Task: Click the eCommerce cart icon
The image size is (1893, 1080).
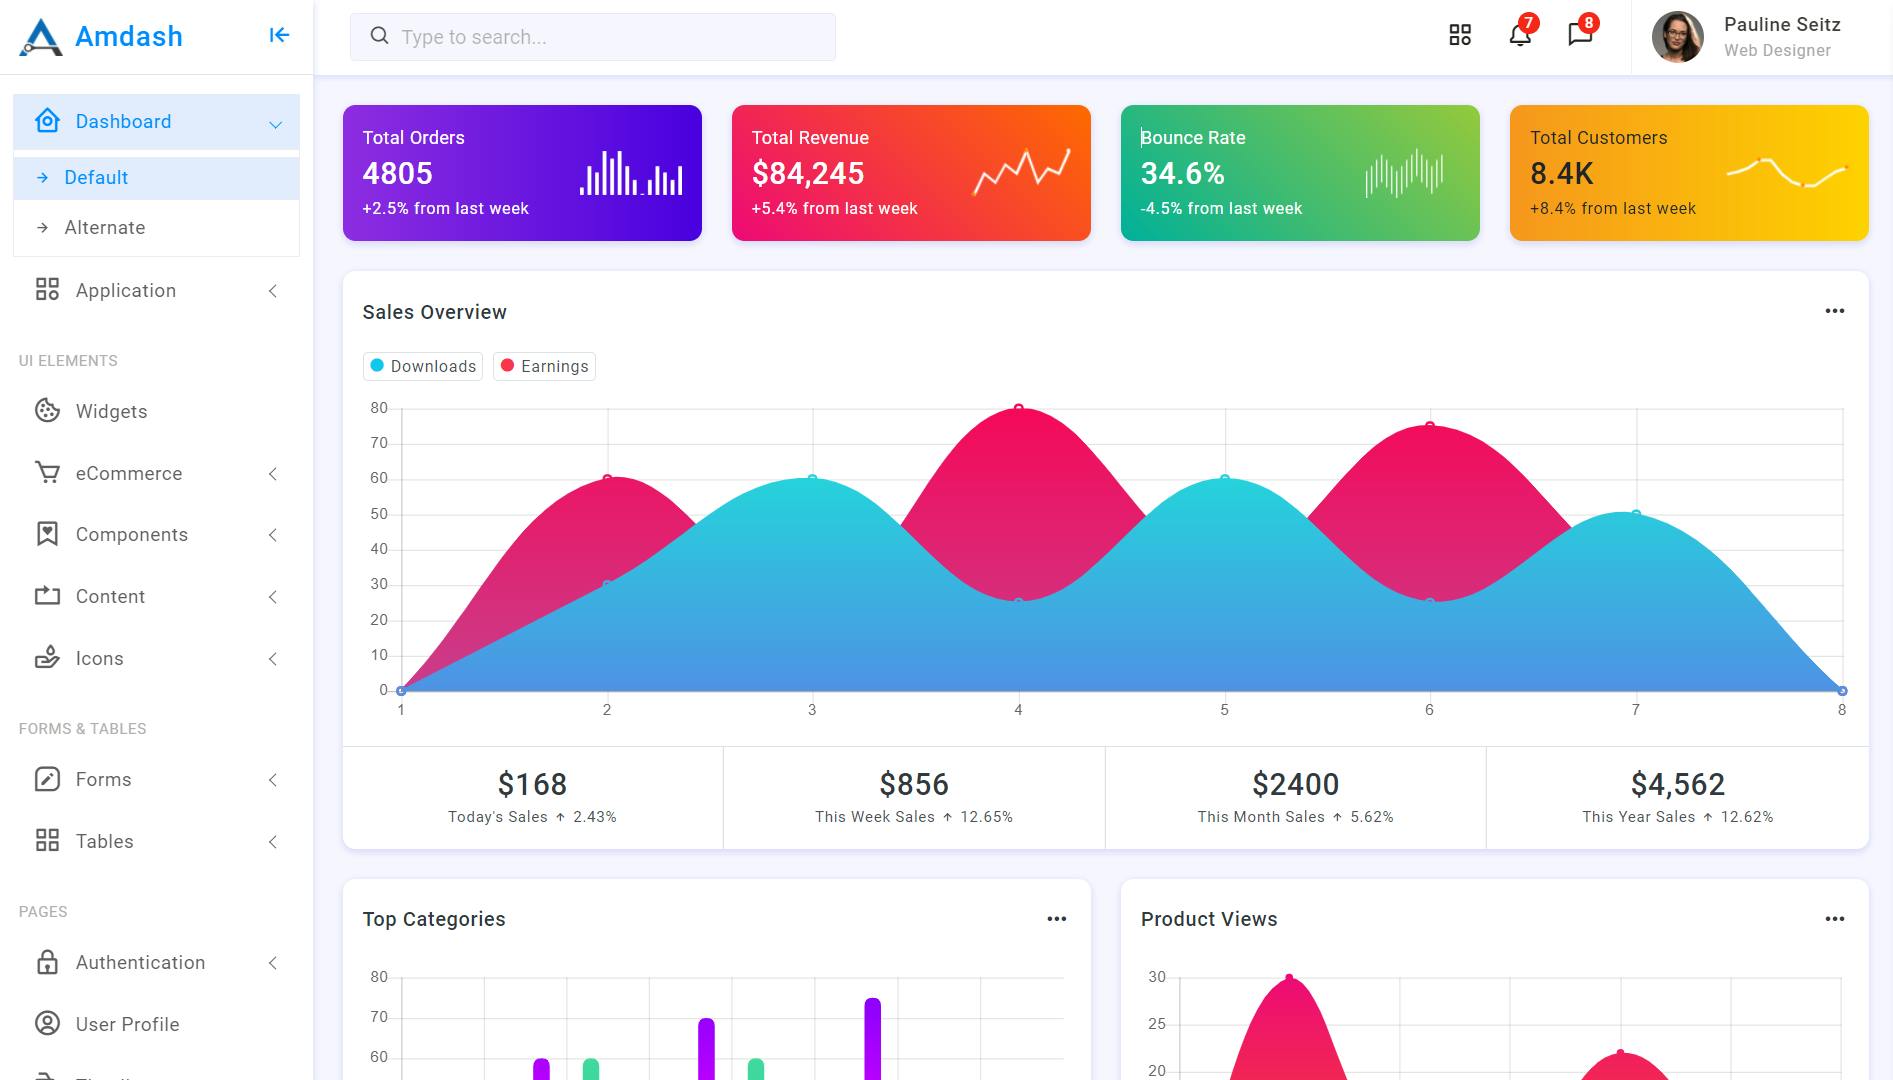Action: (47, 473)
